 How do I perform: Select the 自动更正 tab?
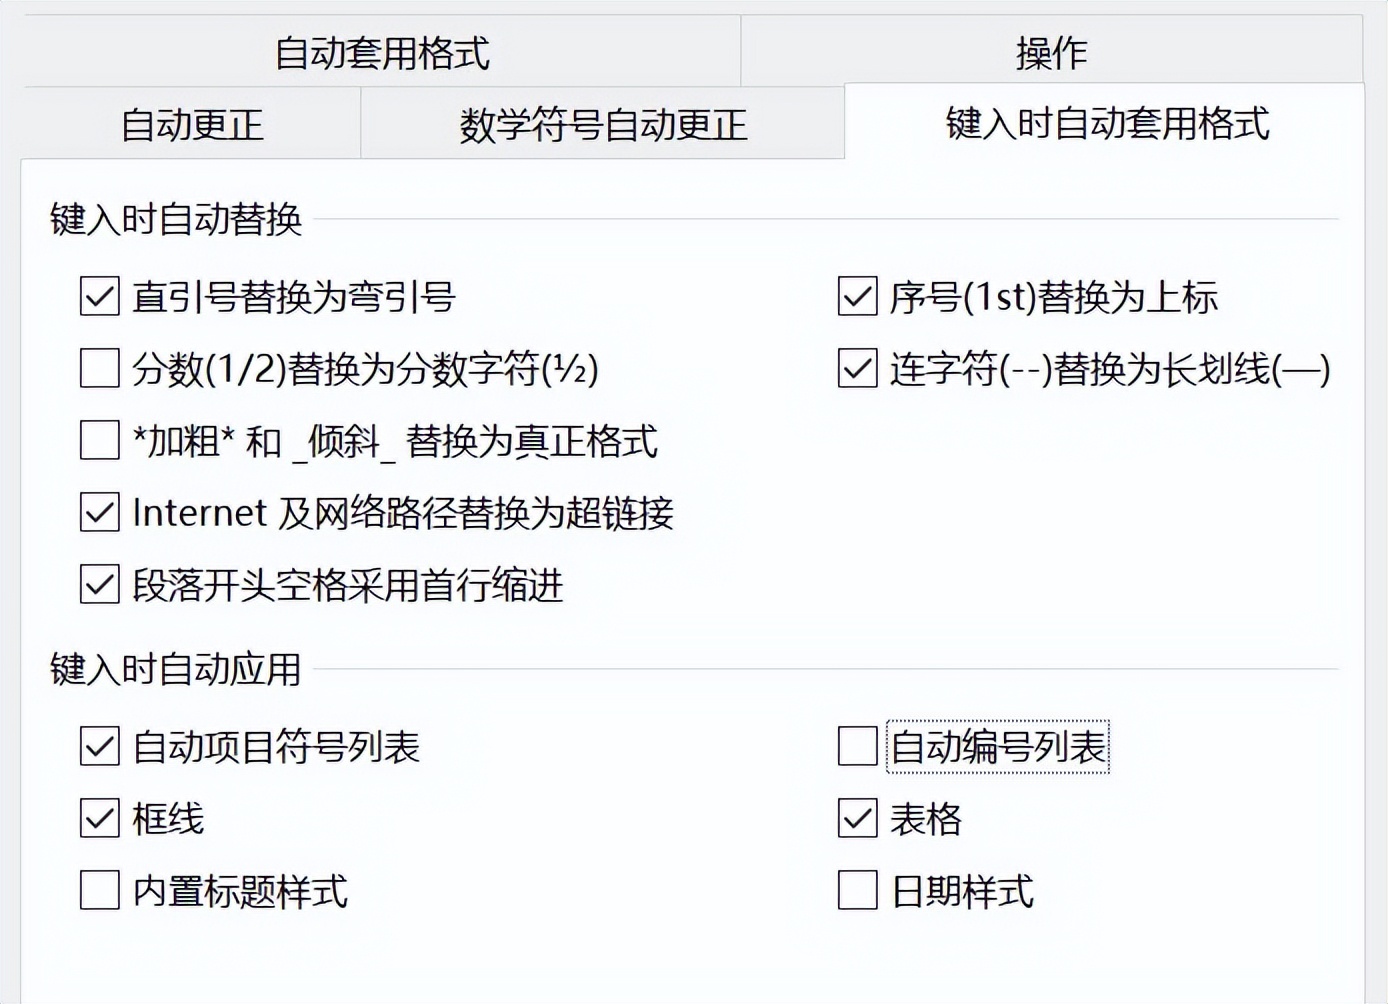[x=191, y=125]
